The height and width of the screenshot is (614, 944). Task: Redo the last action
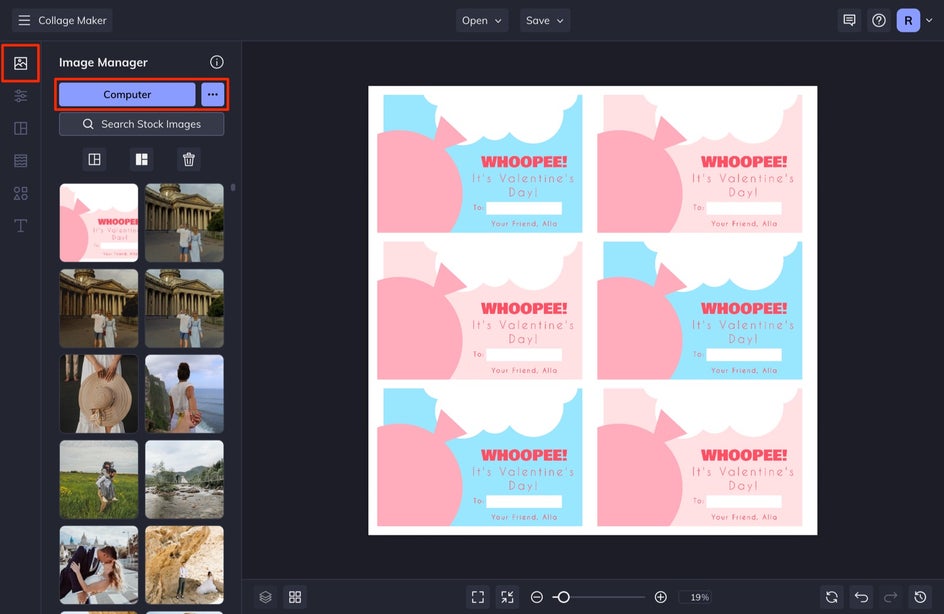pos(890,597)
